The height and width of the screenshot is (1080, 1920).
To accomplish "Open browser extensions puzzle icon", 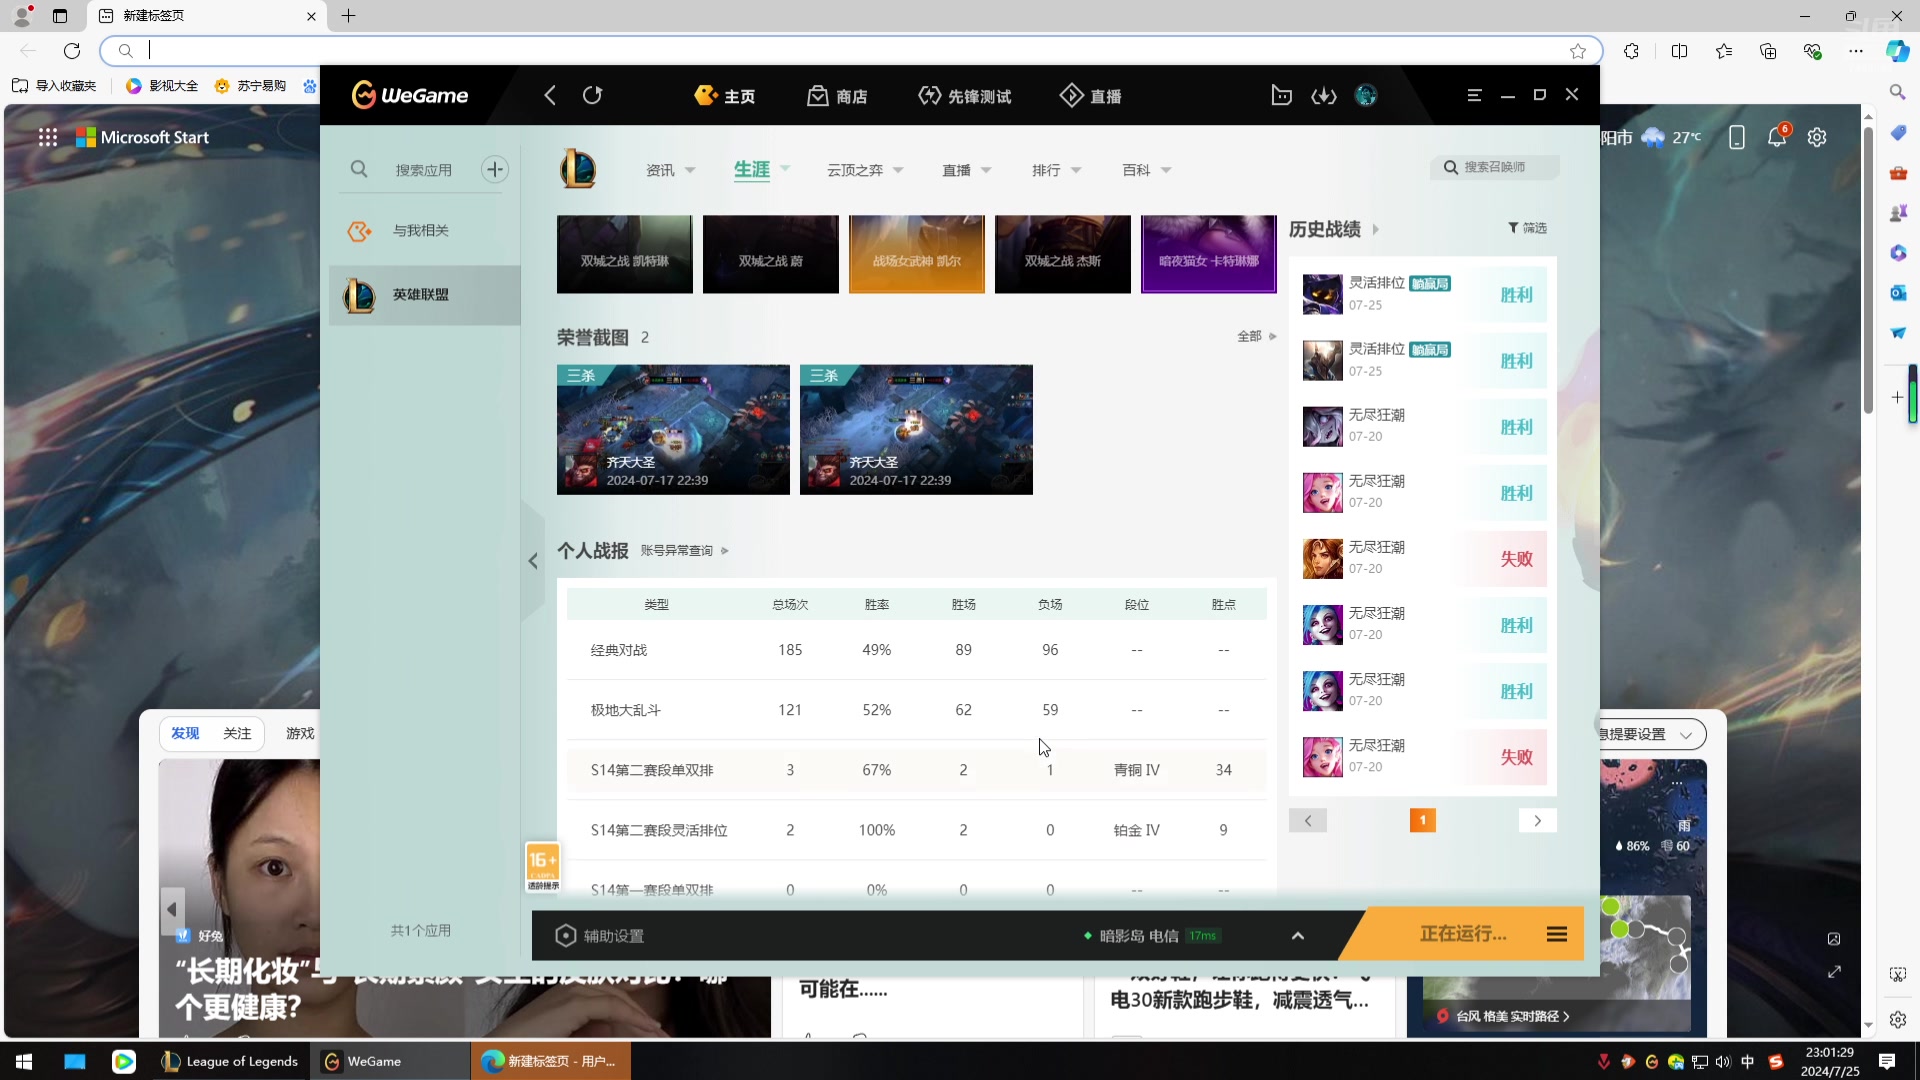I will tap(1631, 51).
